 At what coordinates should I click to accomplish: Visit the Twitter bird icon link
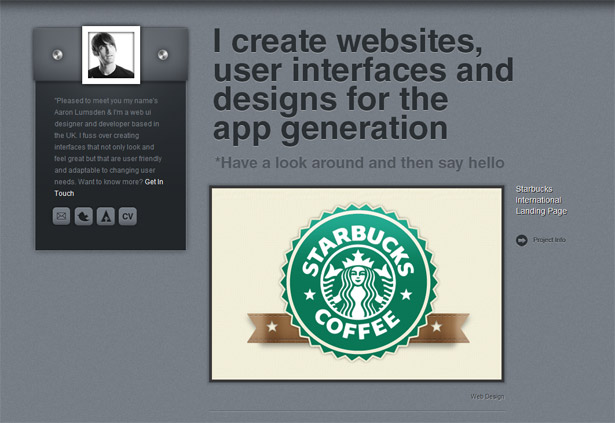coord(84,216)
